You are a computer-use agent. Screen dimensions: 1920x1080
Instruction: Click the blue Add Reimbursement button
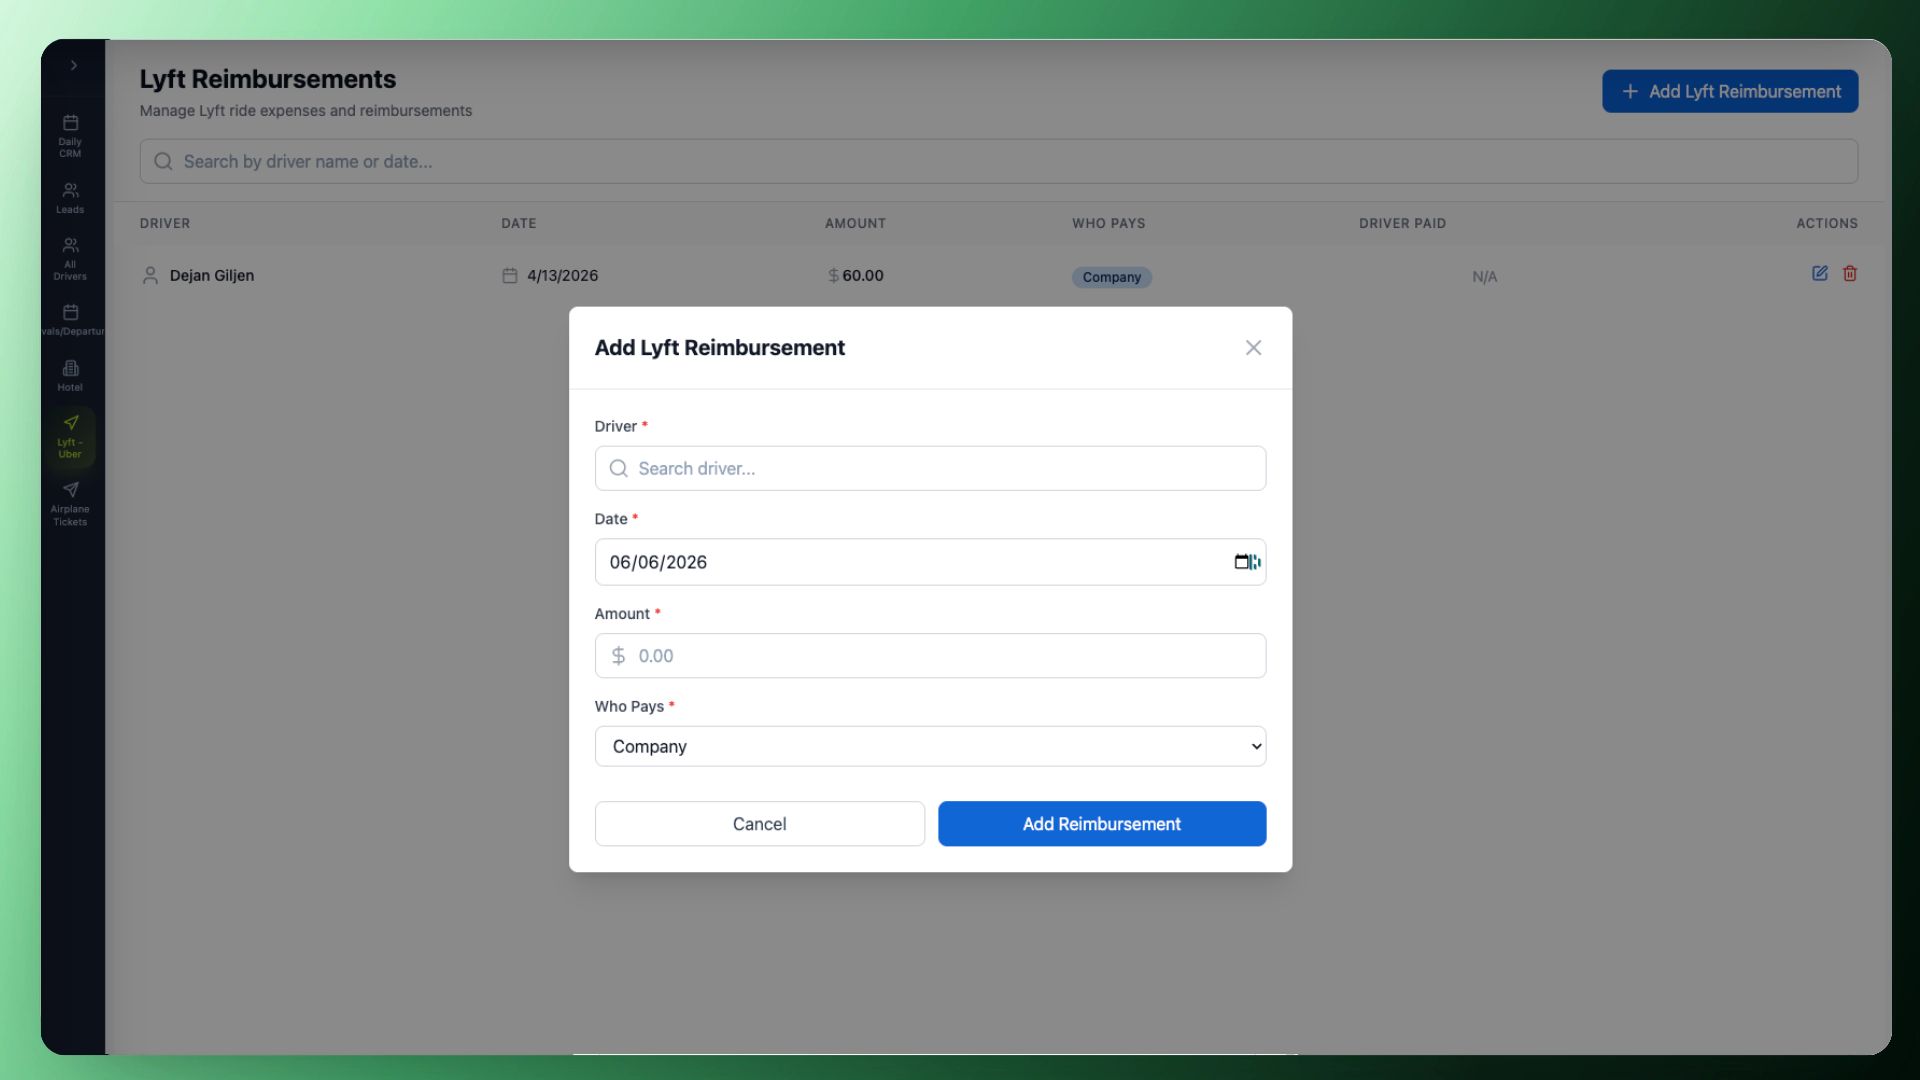pyautogui.click(x=1102, y=824)
